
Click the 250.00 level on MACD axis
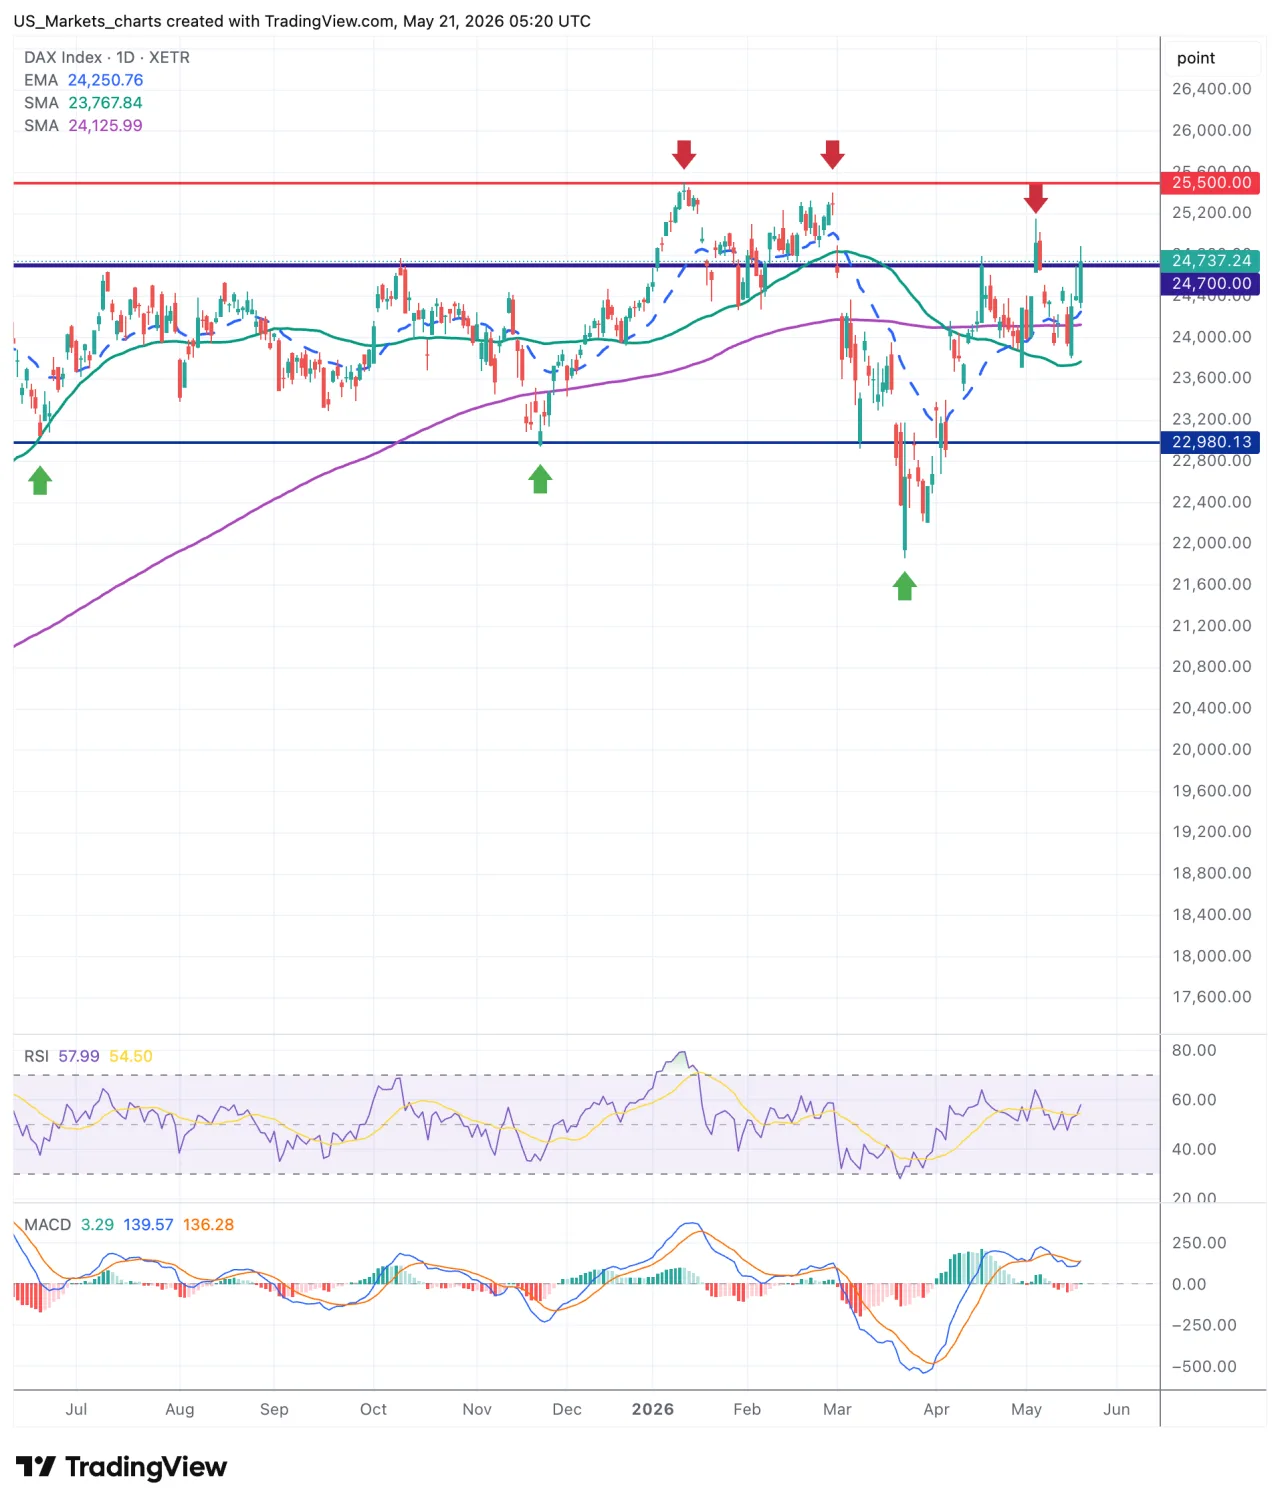pos(1199,1243)
